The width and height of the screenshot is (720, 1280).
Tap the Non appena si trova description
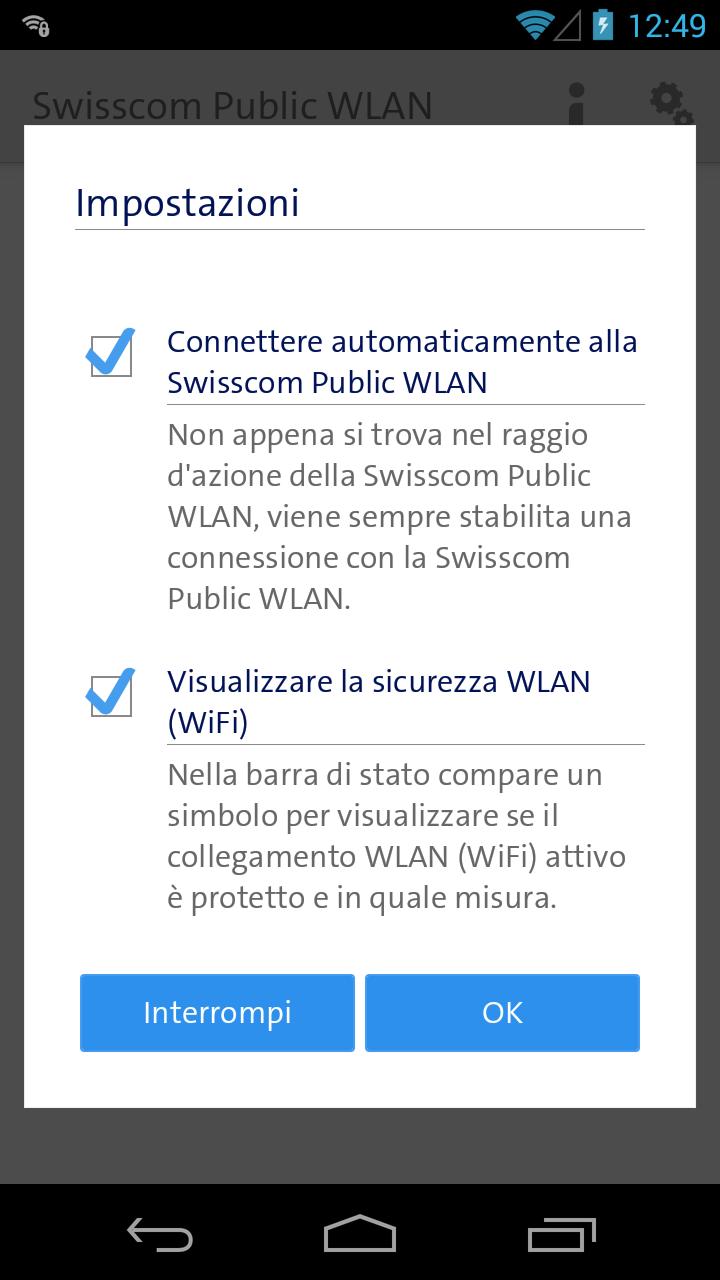399,517
